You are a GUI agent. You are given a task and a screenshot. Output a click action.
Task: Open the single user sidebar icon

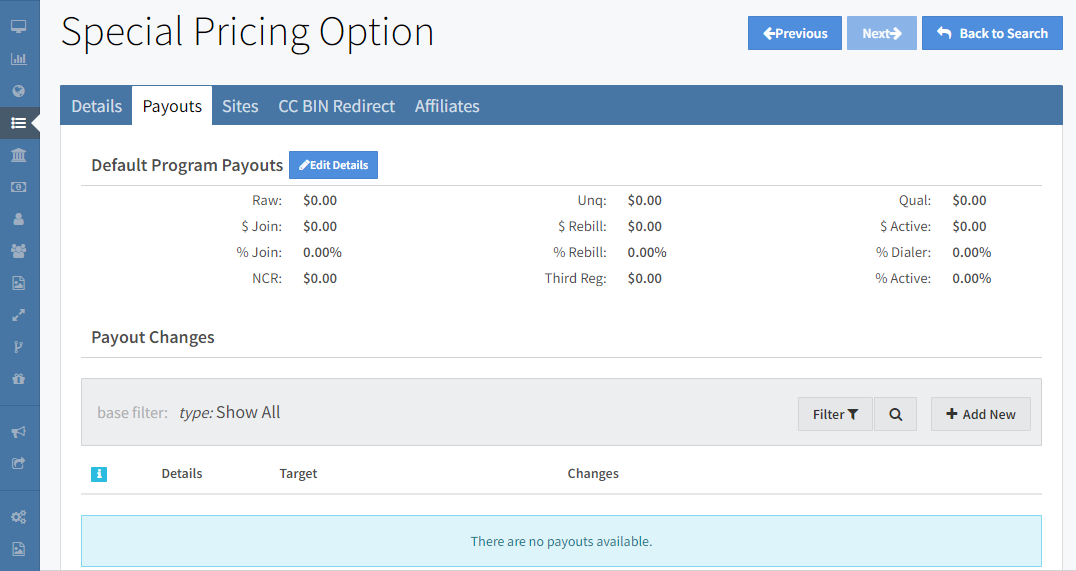coord(18,219)
